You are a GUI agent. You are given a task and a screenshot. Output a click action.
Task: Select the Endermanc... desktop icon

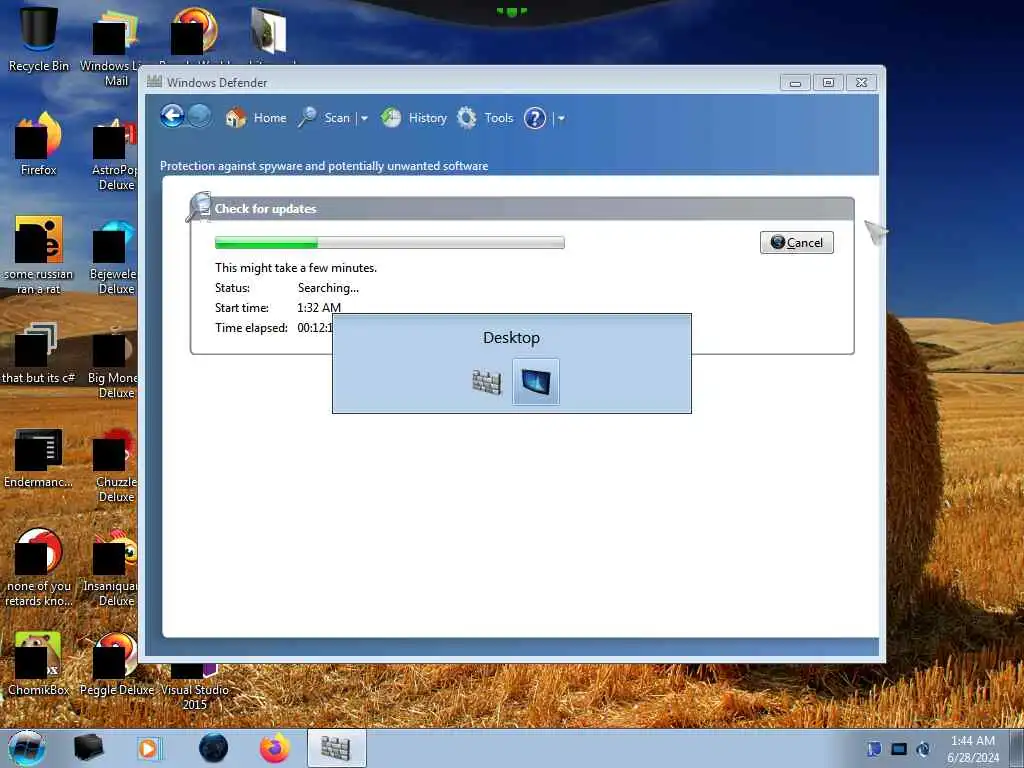click(39, 457)
